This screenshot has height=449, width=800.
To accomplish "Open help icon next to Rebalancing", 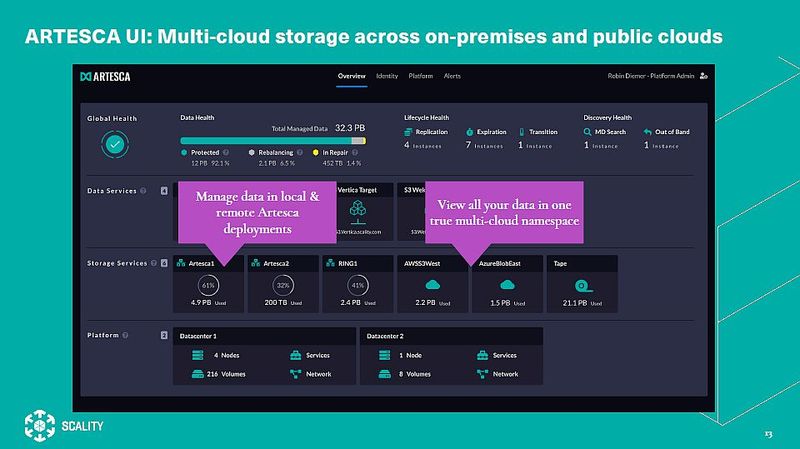I will [x=299, y=152].
